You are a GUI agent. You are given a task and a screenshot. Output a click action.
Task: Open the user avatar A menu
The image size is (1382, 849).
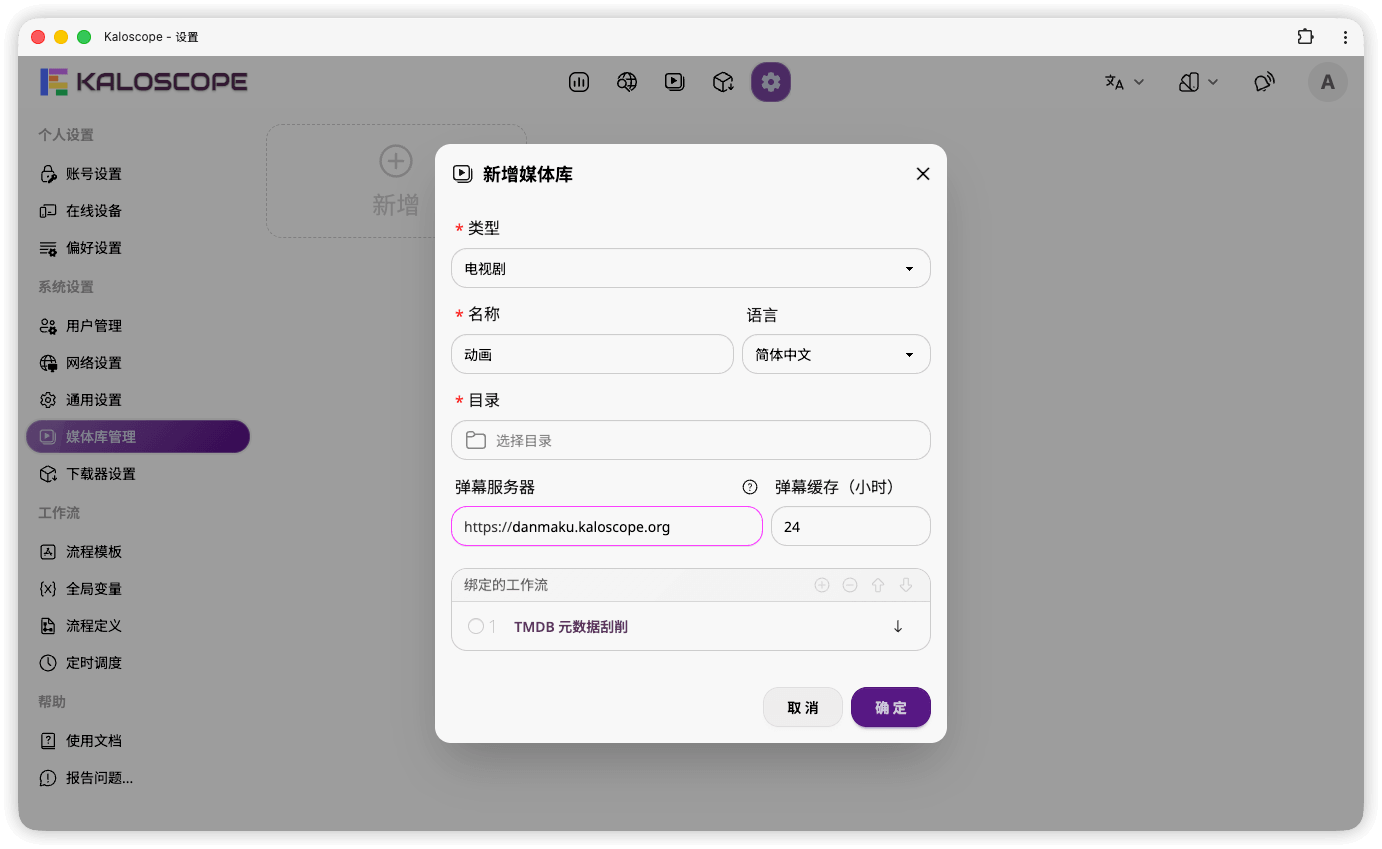point(1328,82)
